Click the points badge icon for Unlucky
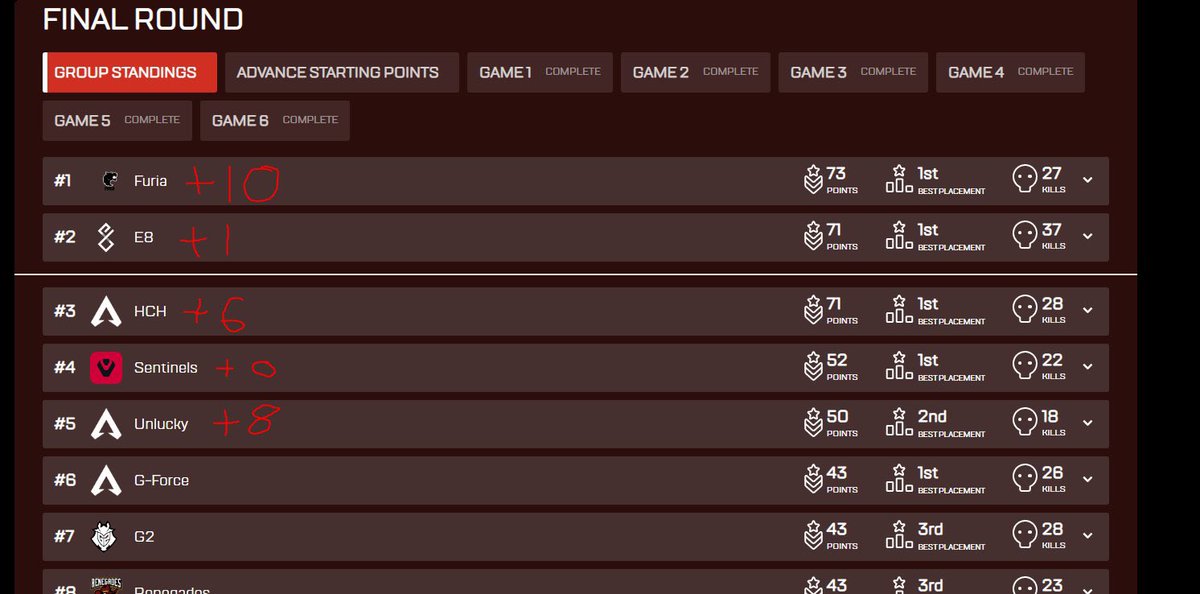 pyautogui.click(x=813, y=423)
